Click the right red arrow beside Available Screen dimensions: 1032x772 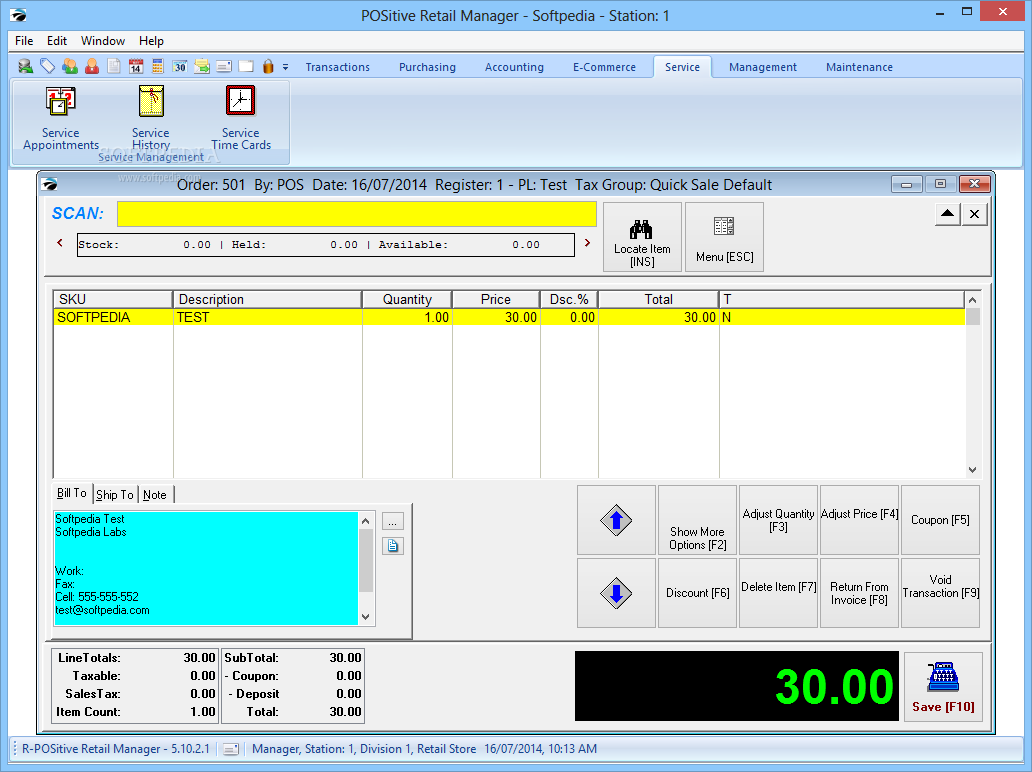tap(588, 243)
